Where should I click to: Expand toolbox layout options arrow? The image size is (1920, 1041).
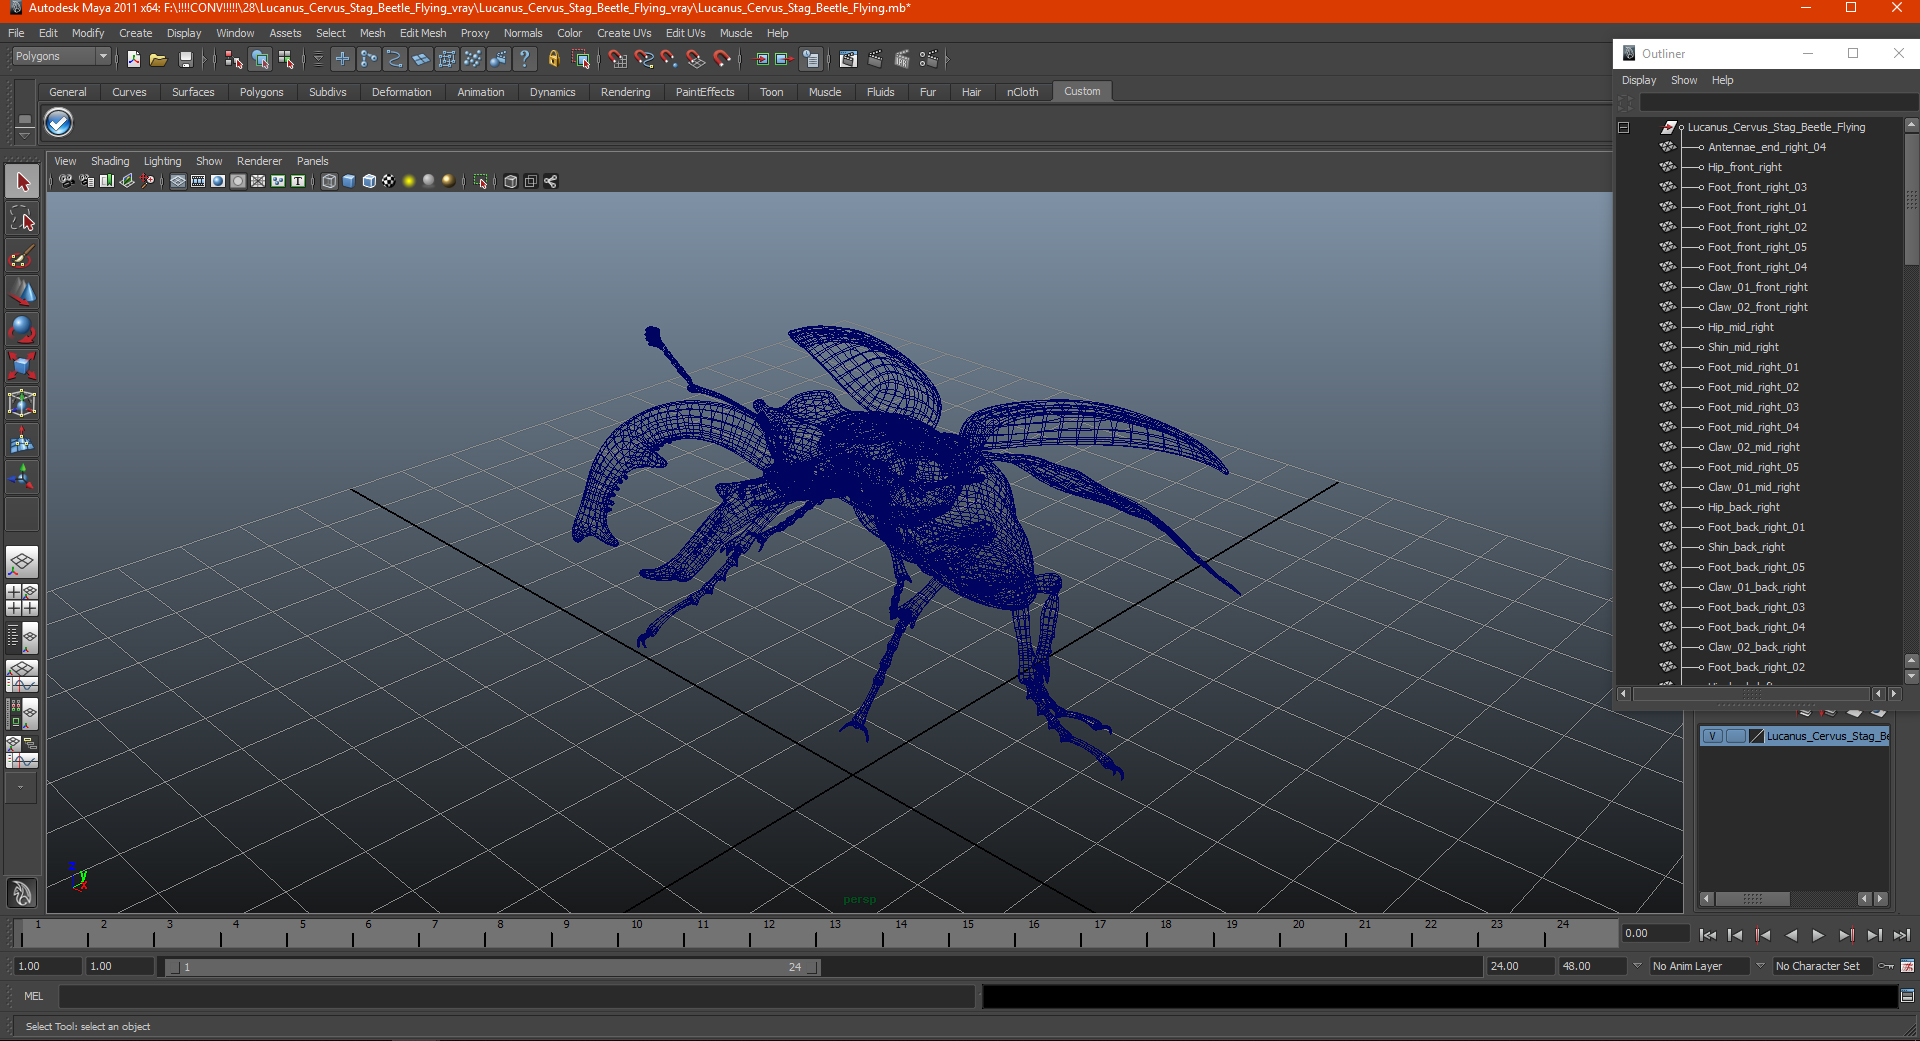point(21,787)
